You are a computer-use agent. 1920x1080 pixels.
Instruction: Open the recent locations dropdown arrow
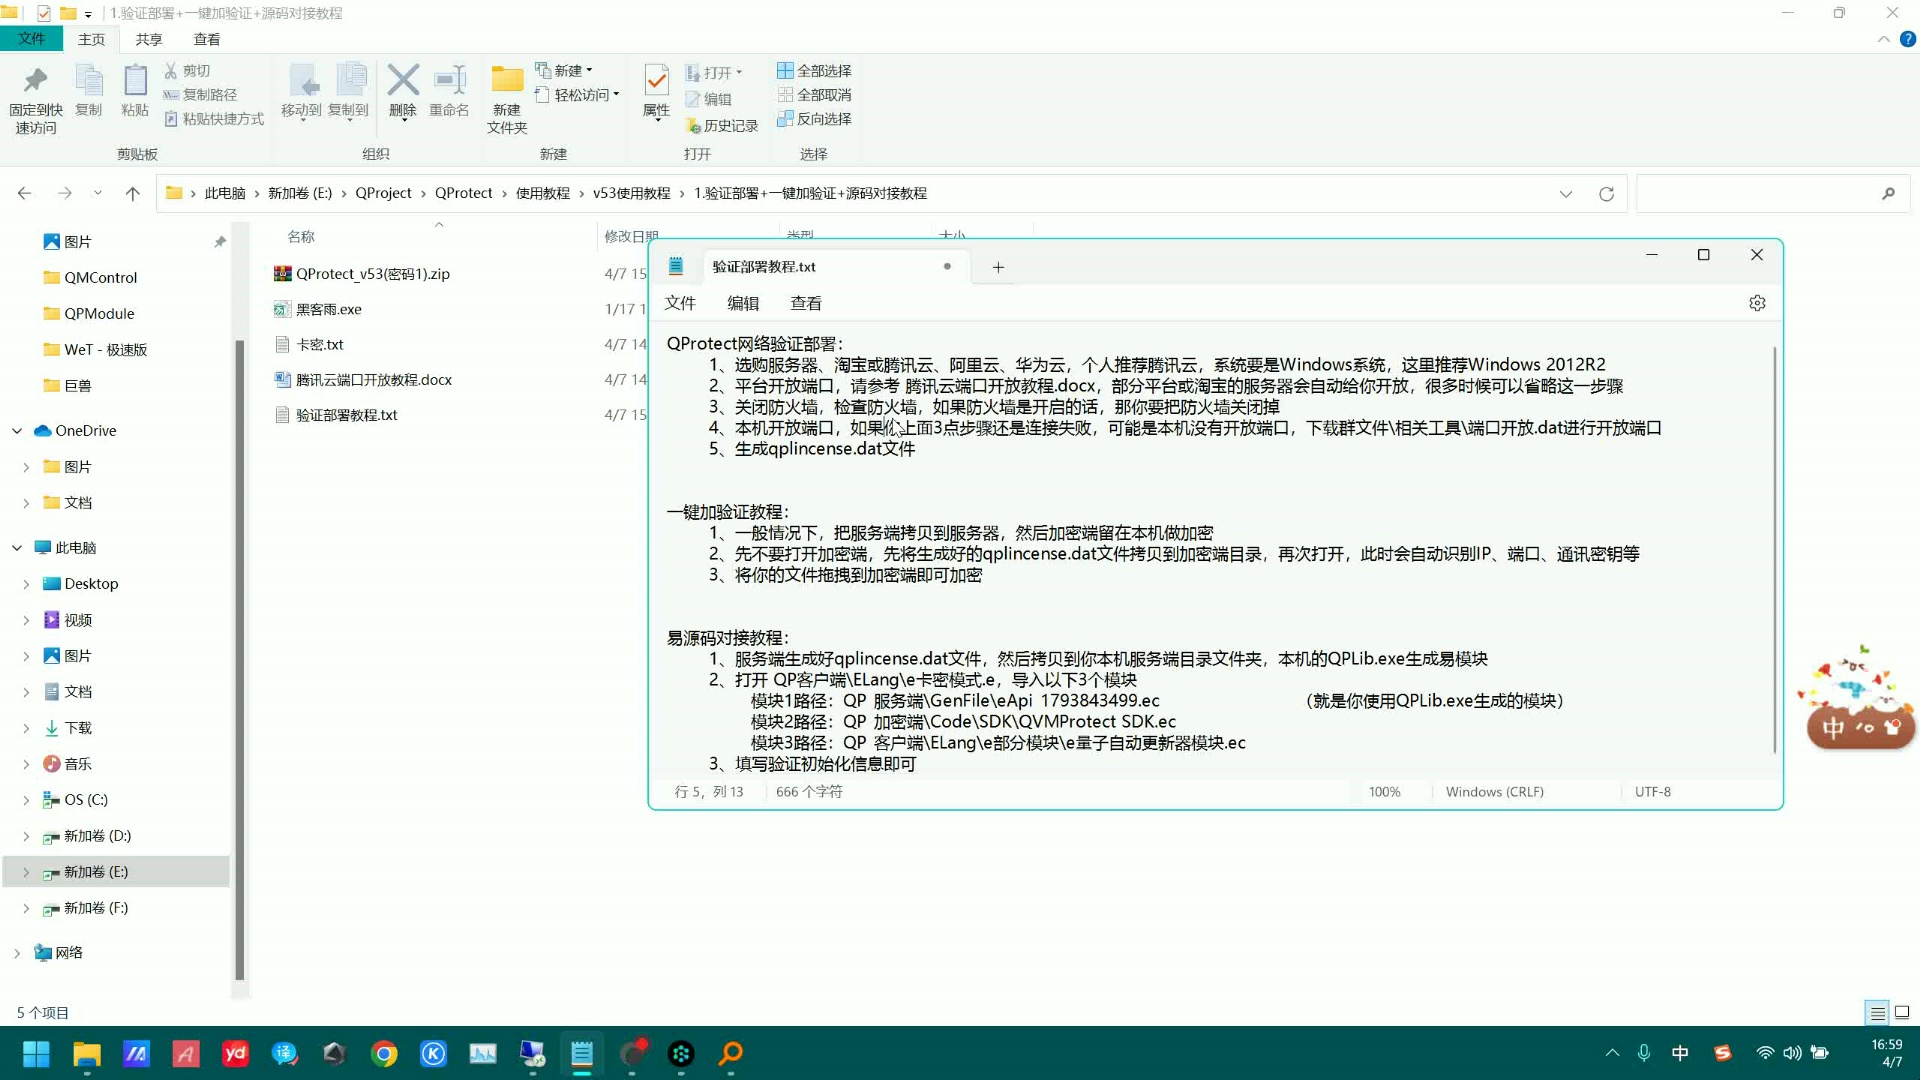click(97, 194)
